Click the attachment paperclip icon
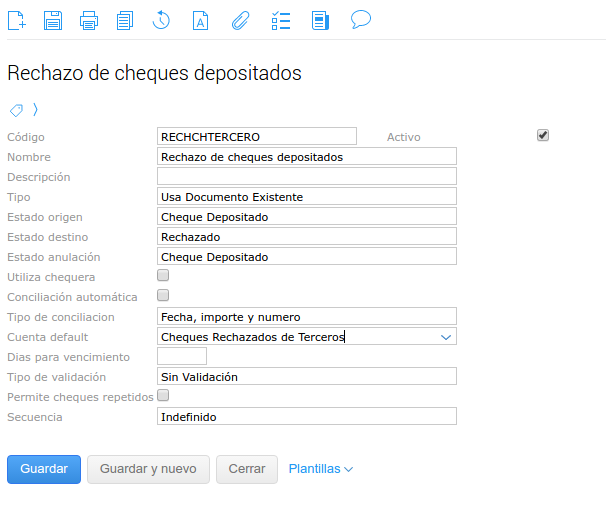606x525 pixels. tap(240, 19)
